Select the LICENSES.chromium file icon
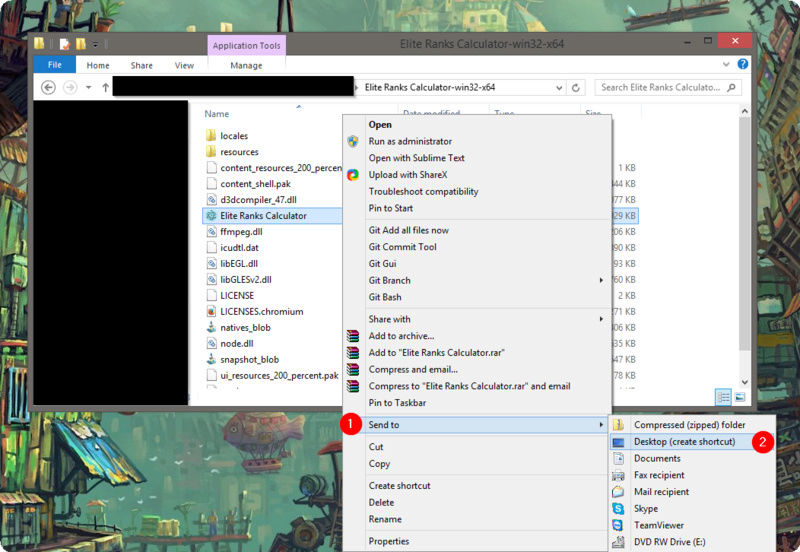 (x=211, y=311)
